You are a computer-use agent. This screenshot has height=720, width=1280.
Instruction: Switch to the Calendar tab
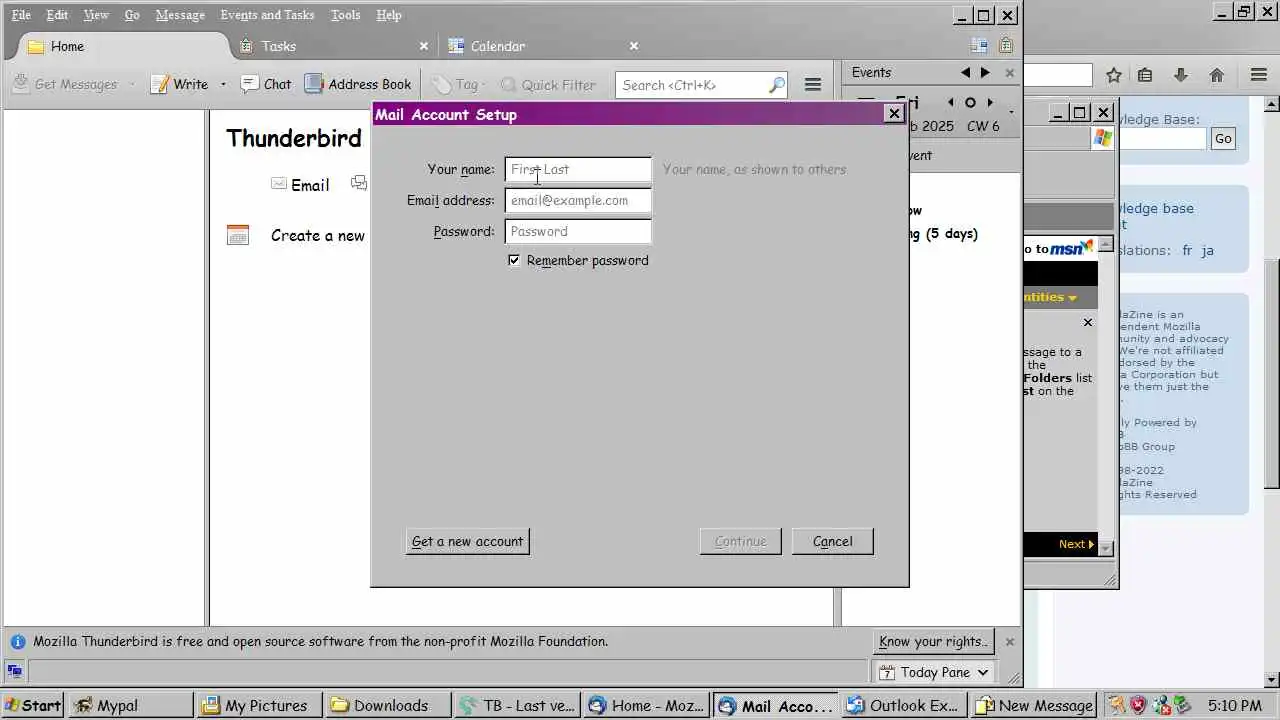point(543,46)
